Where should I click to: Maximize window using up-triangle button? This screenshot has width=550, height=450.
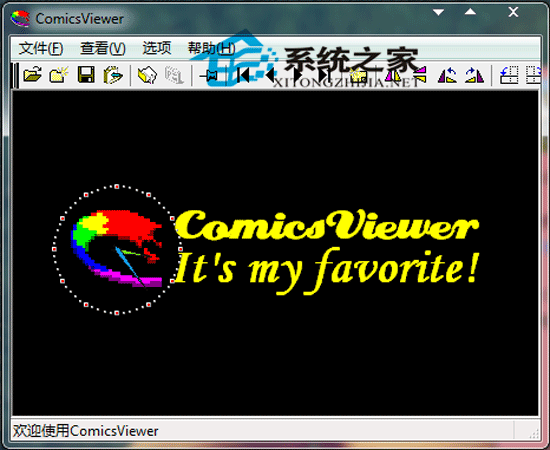(470, 12)
